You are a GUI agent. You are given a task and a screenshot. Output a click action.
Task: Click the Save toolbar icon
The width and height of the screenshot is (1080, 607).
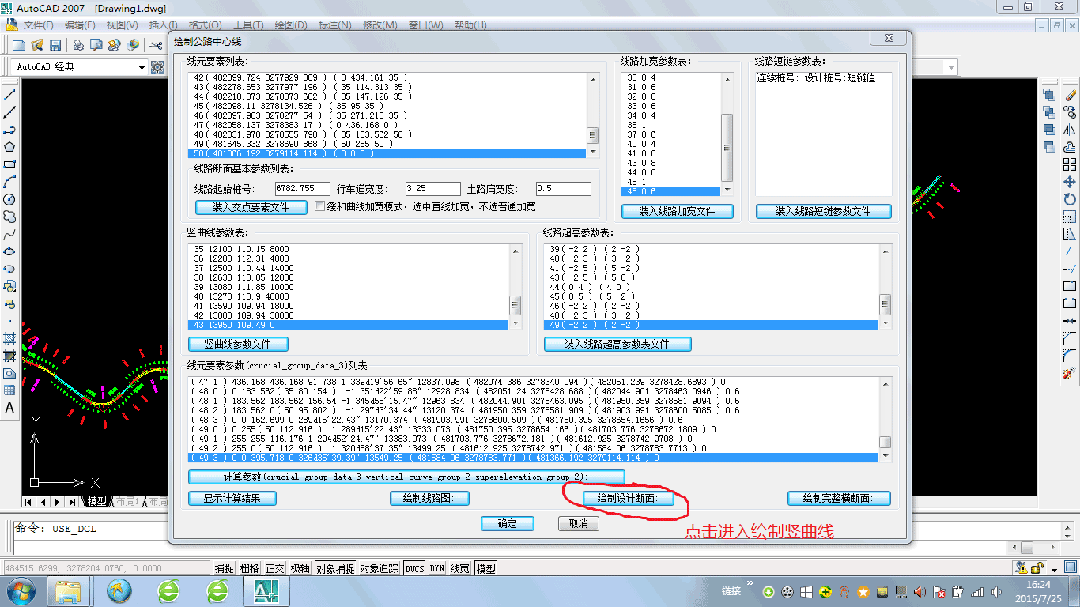tap(55, 45)
